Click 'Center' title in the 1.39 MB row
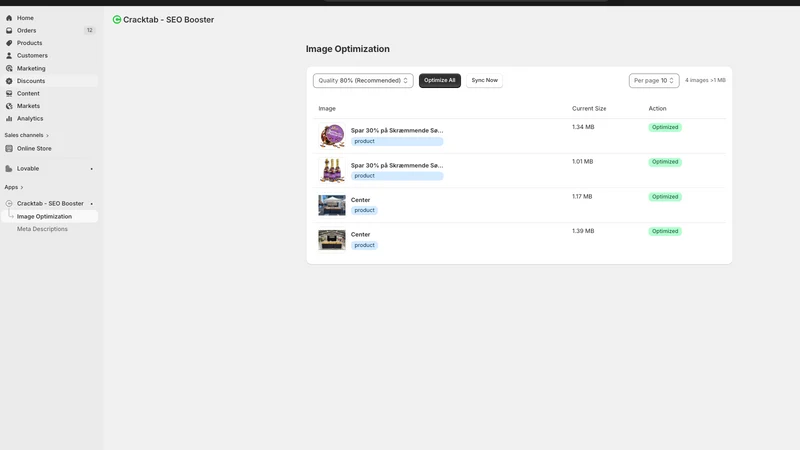The width and height of the screenshot is (800, 450). tap(360, 235)
